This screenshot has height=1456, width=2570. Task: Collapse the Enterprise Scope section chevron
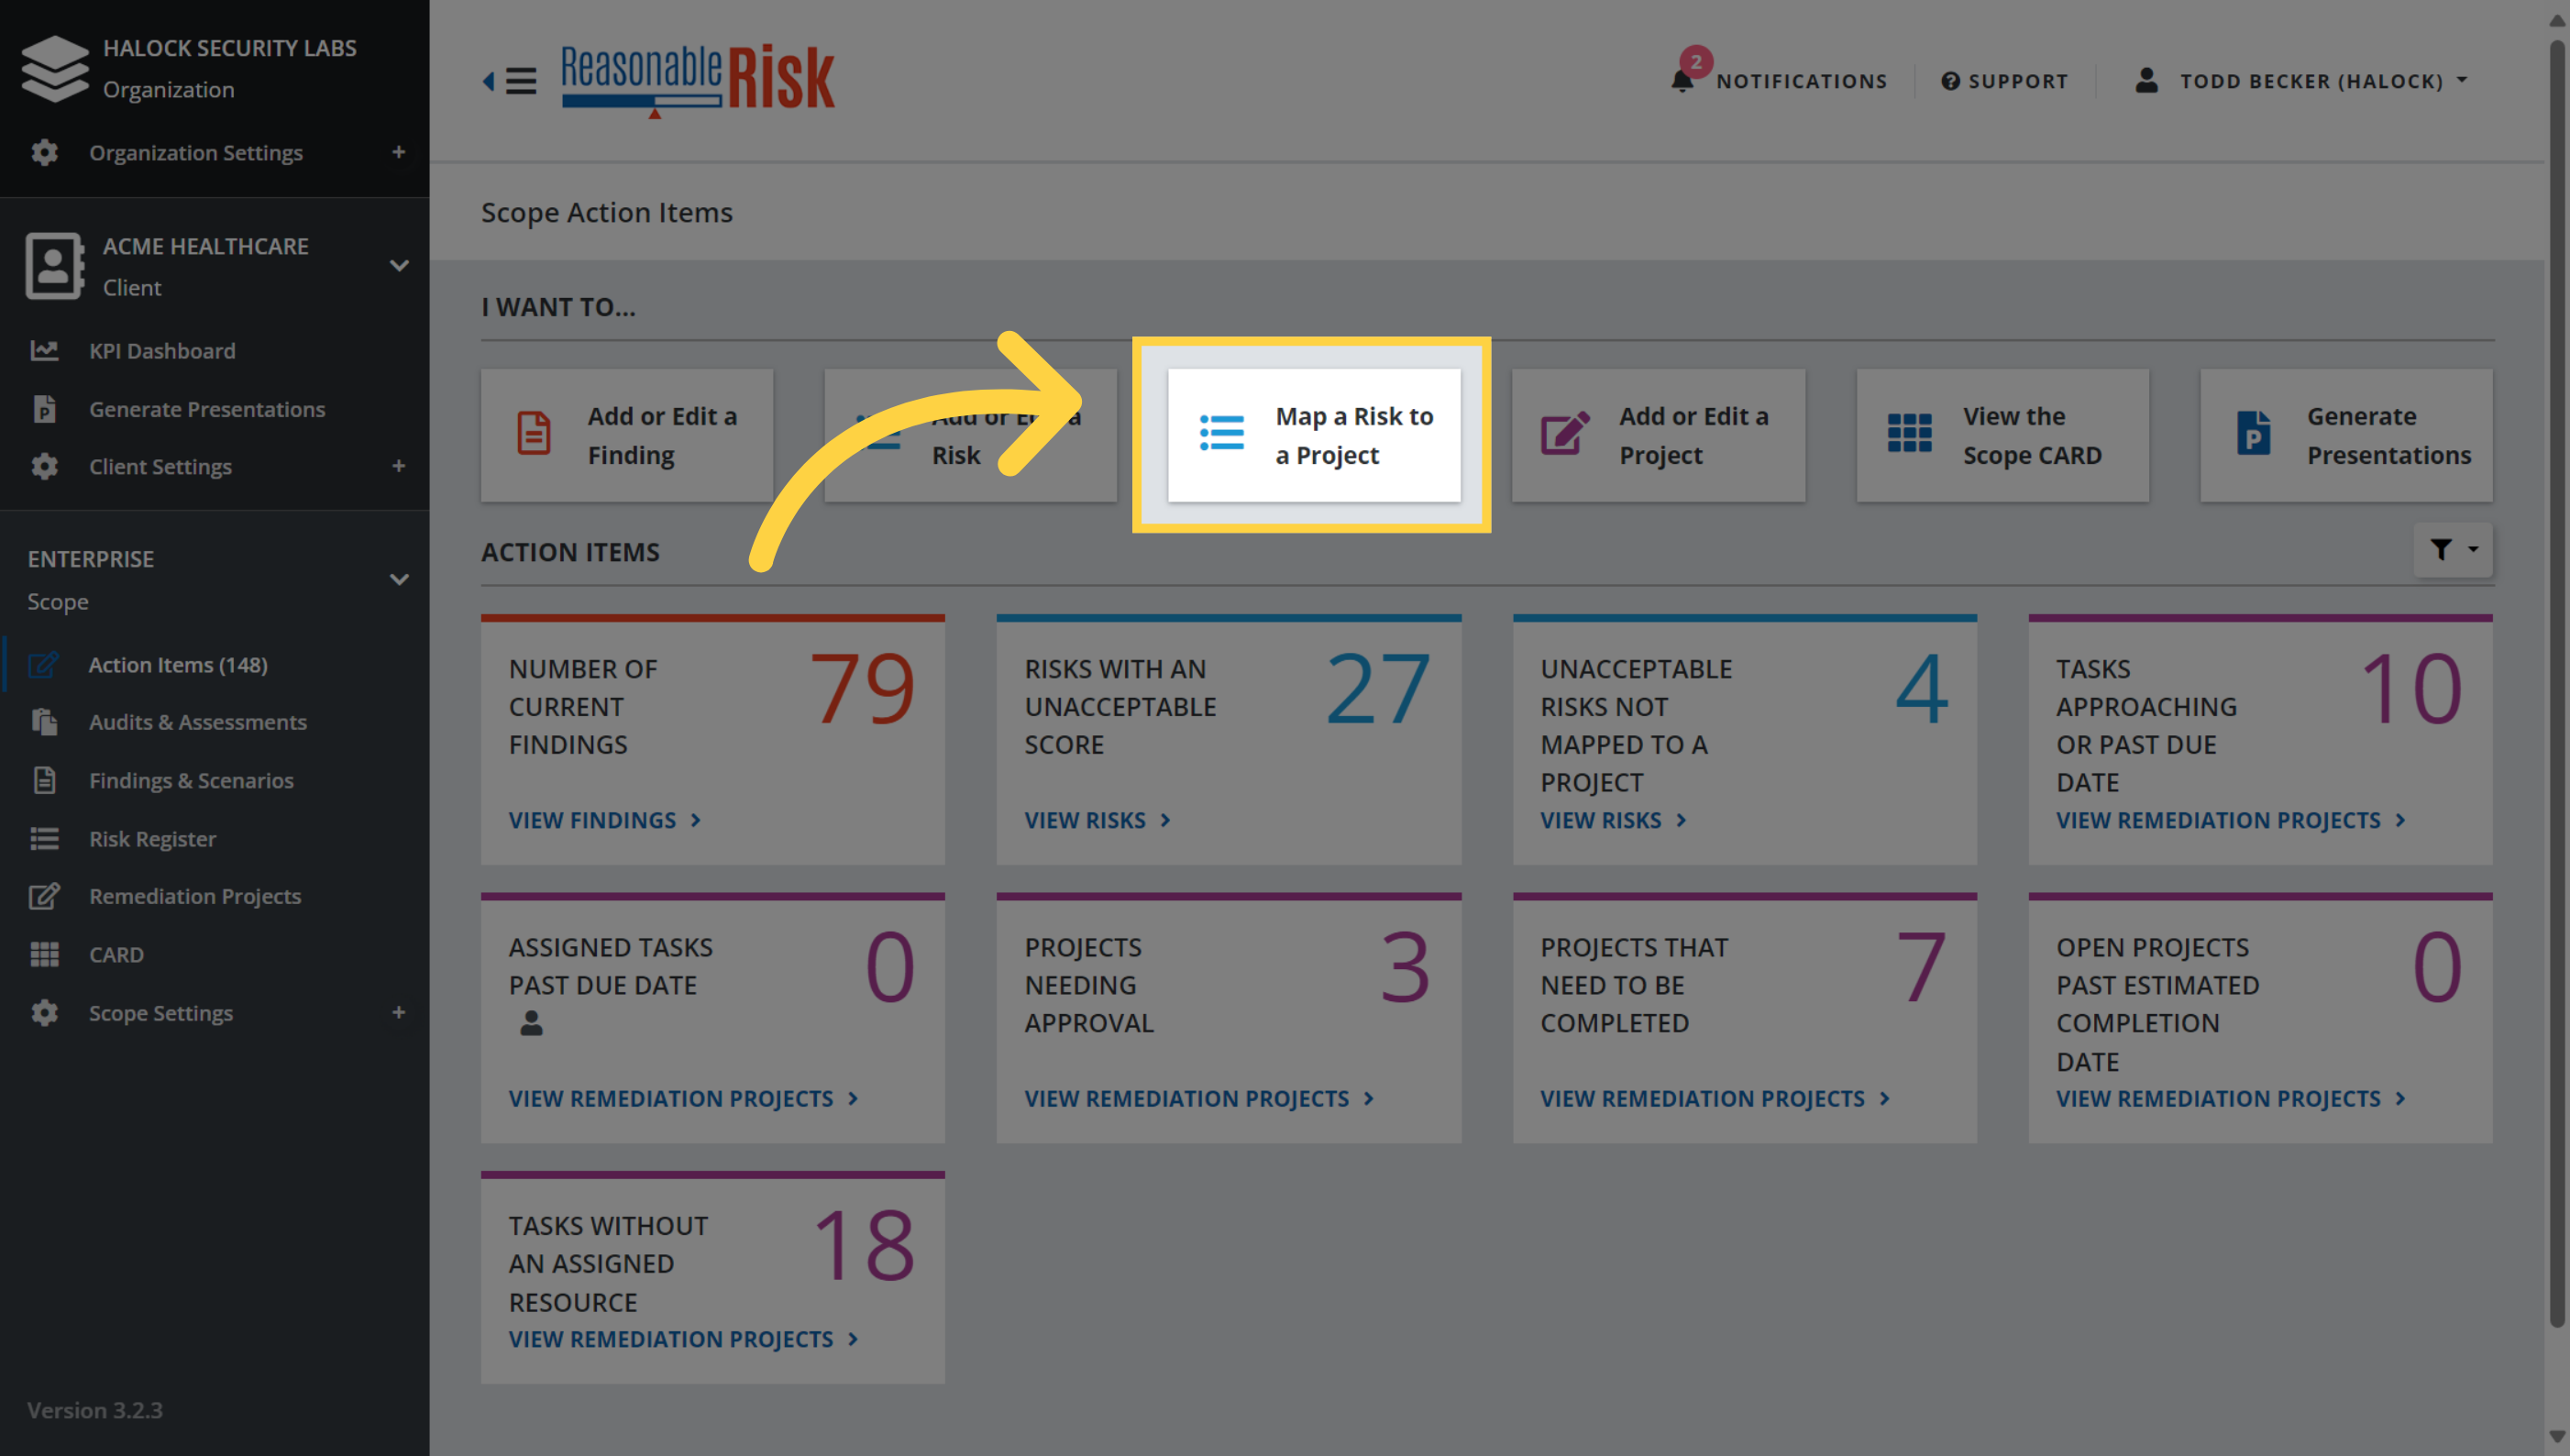pos(399,580)
